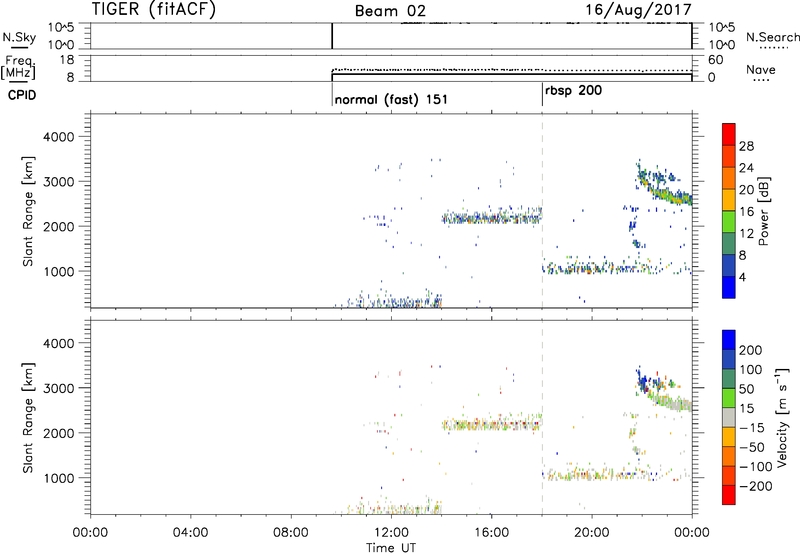Click the light green Velocity segment between 15 and 50
This screenshot has width=800, height=554.
729,398
